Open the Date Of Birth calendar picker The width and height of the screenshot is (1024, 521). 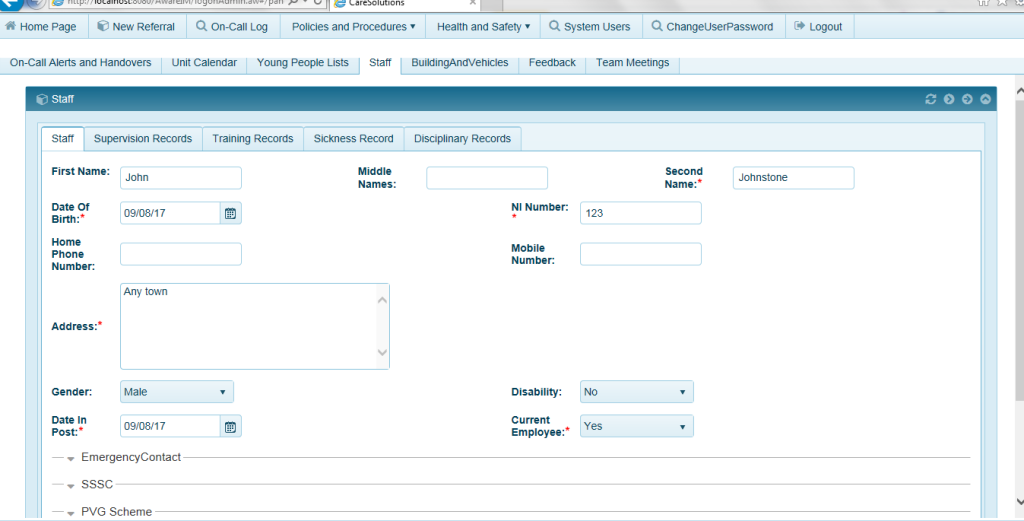click(230, 213)
